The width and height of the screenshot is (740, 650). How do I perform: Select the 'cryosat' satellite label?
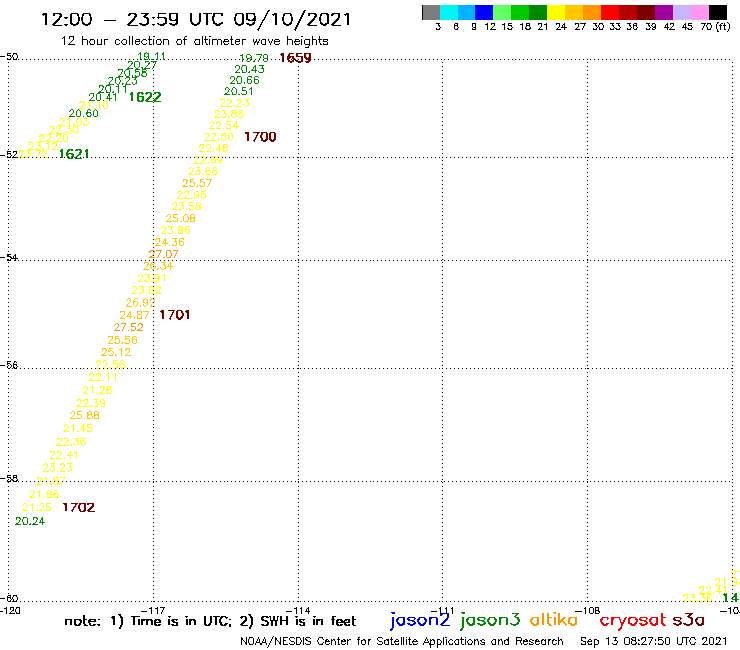coord(633,620)
